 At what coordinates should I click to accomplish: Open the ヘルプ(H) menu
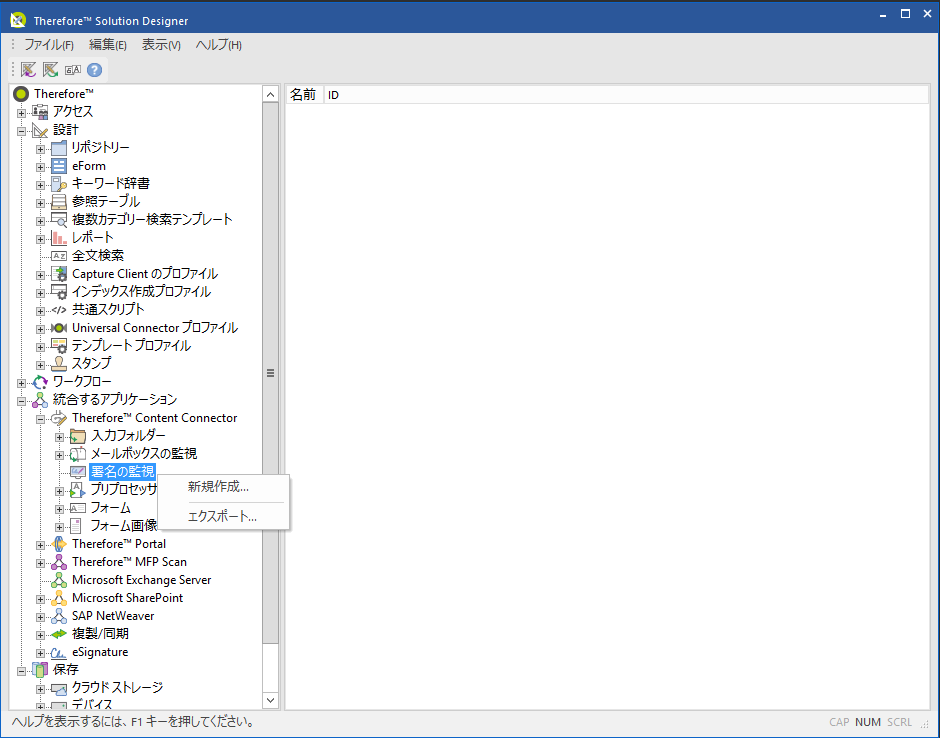(x=219, y=45)
